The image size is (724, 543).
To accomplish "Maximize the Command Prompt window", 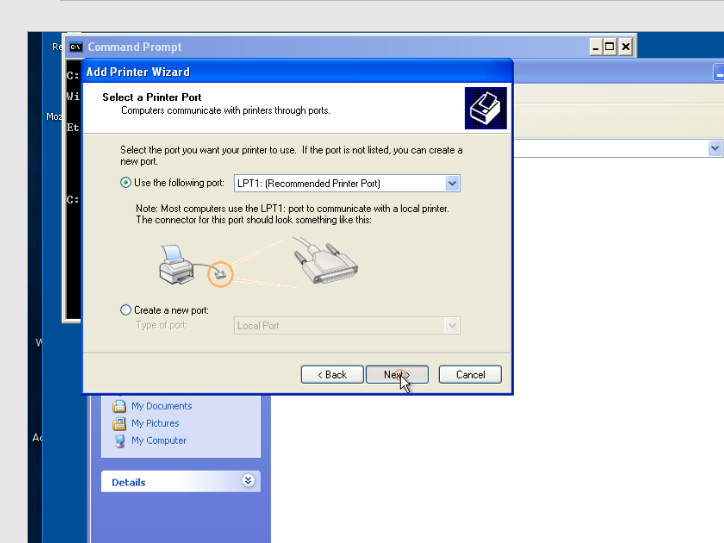I will [610, 47].
